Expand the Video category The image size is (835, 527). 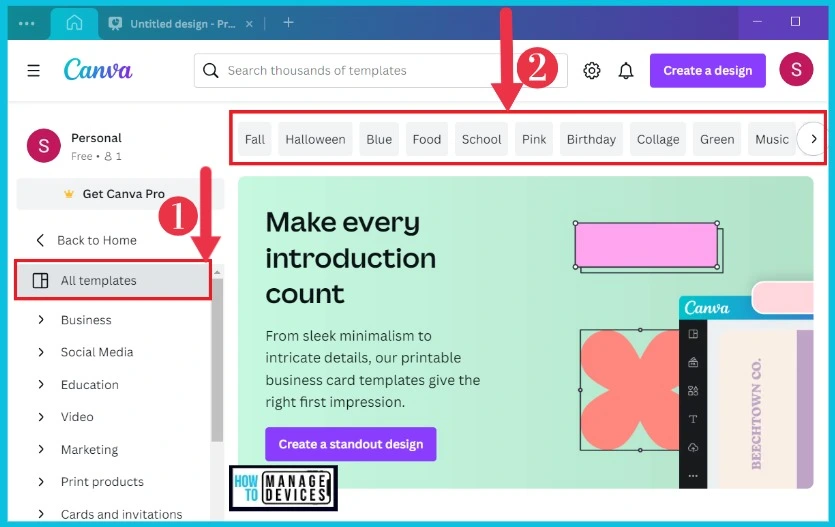point(41,417)
